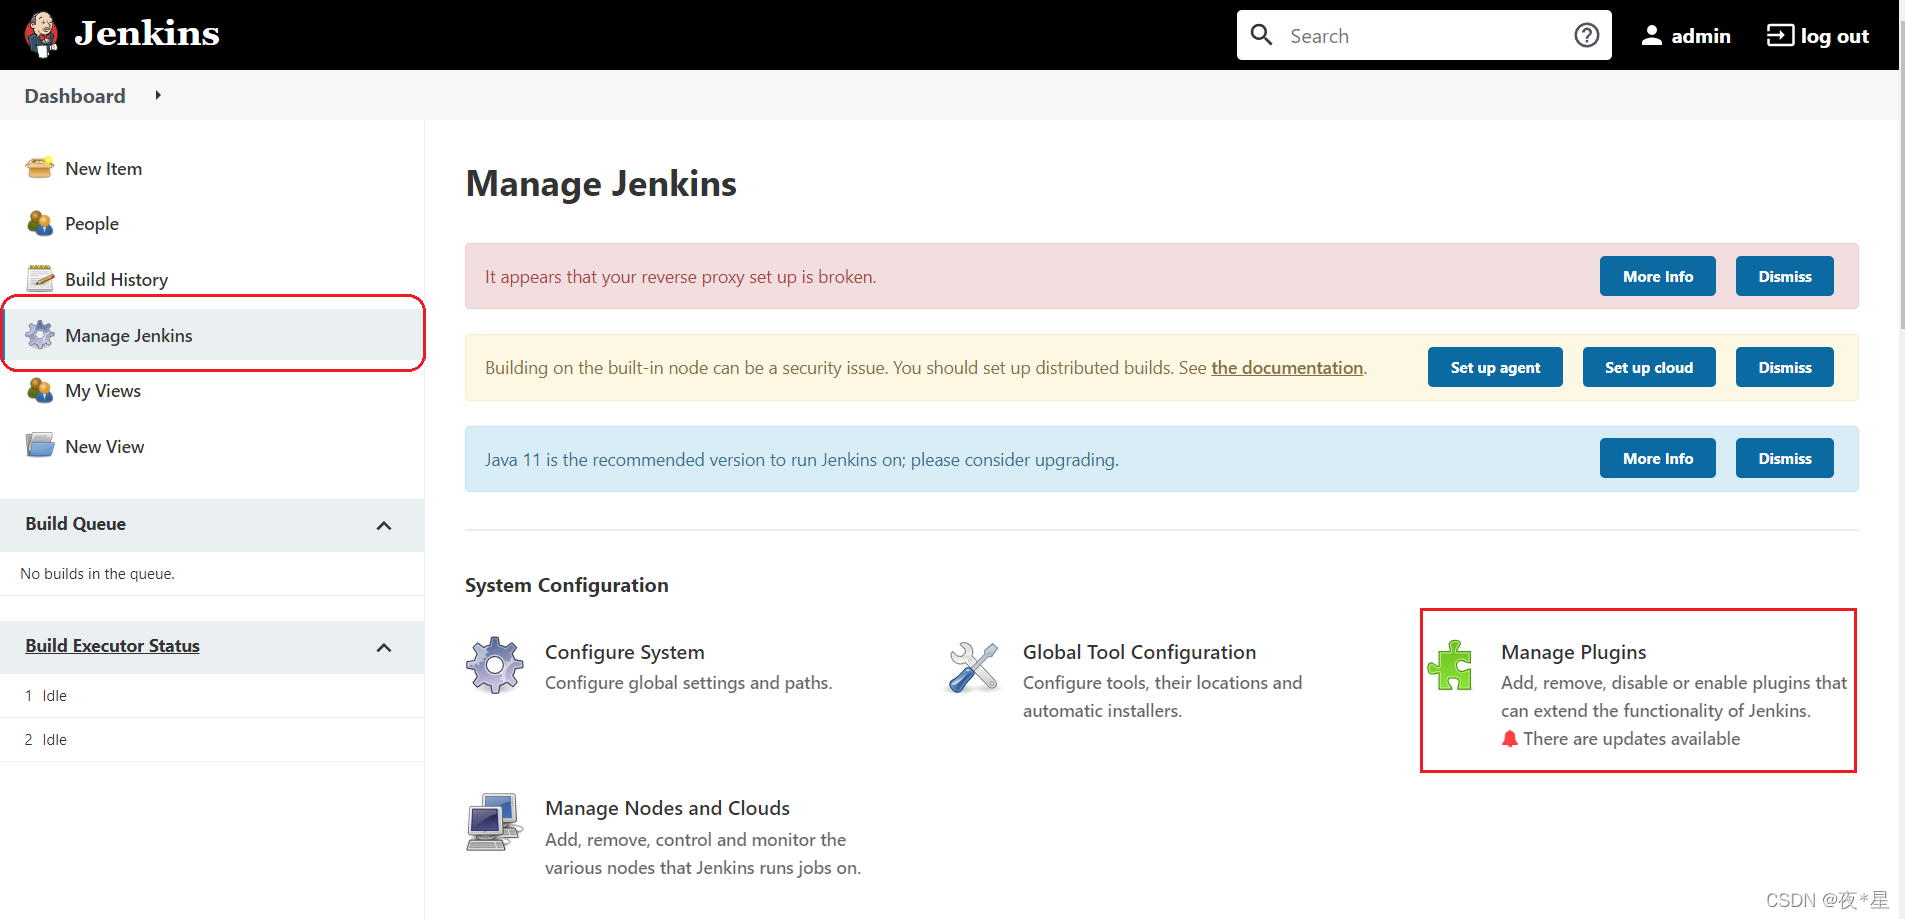
Task: Click the Build Queue heading
Action: pyautogui.click(x=75, y=524)
